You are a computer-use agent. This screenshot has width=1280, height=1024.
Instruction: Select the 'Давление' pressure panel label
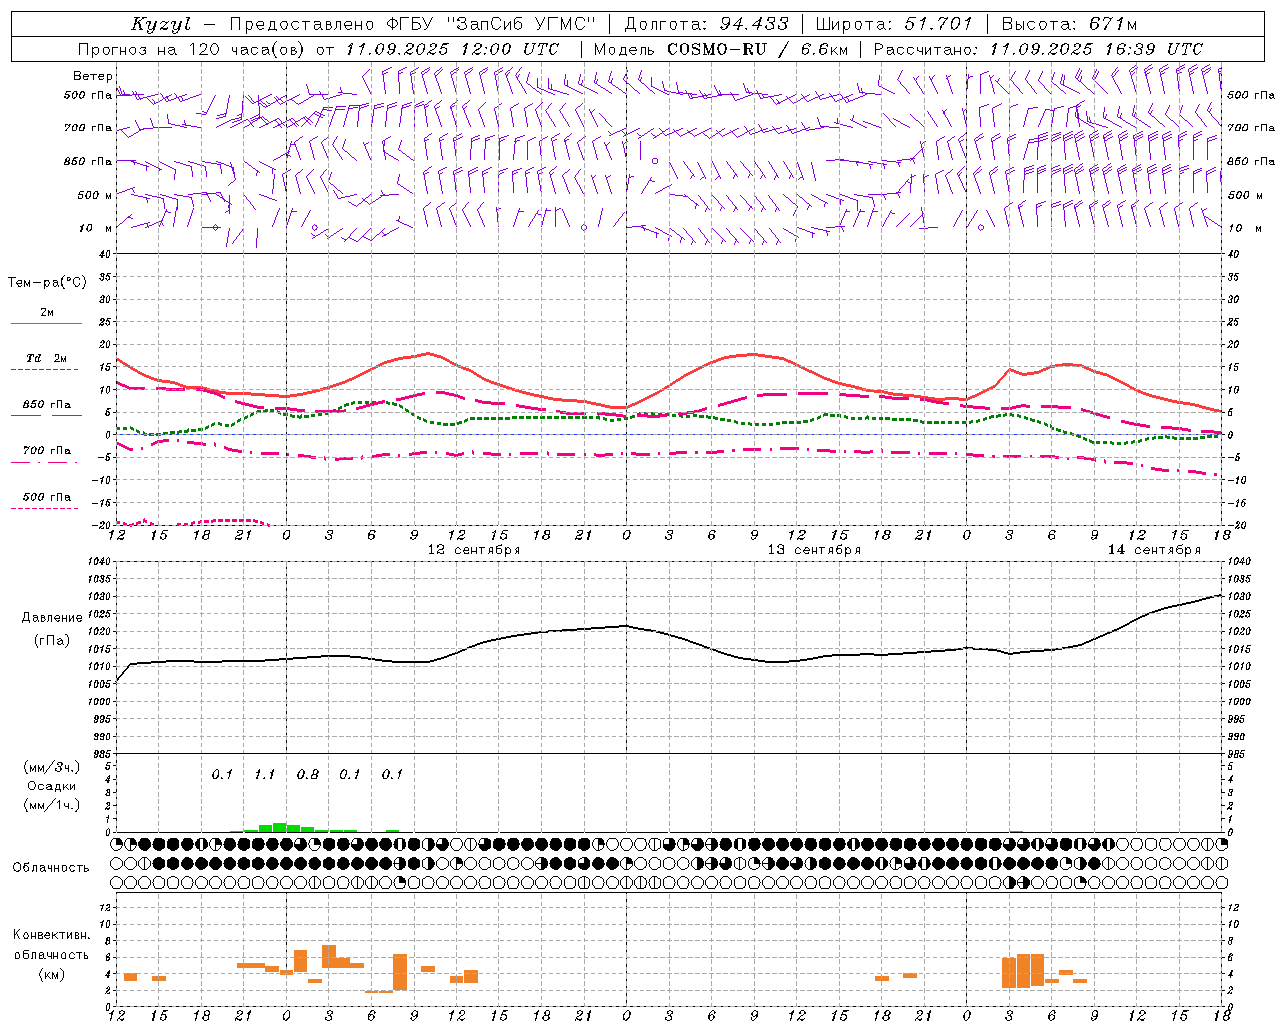(x=52, y=618)
